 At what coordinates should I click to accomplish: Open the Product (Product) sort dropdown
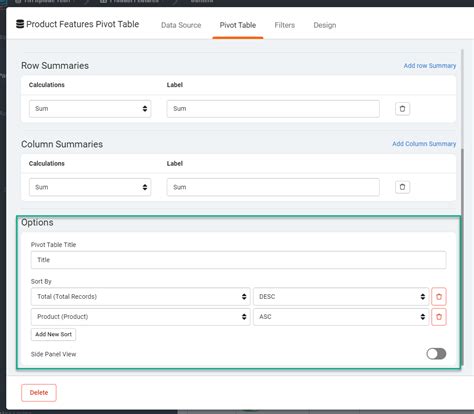click(140, 317)
